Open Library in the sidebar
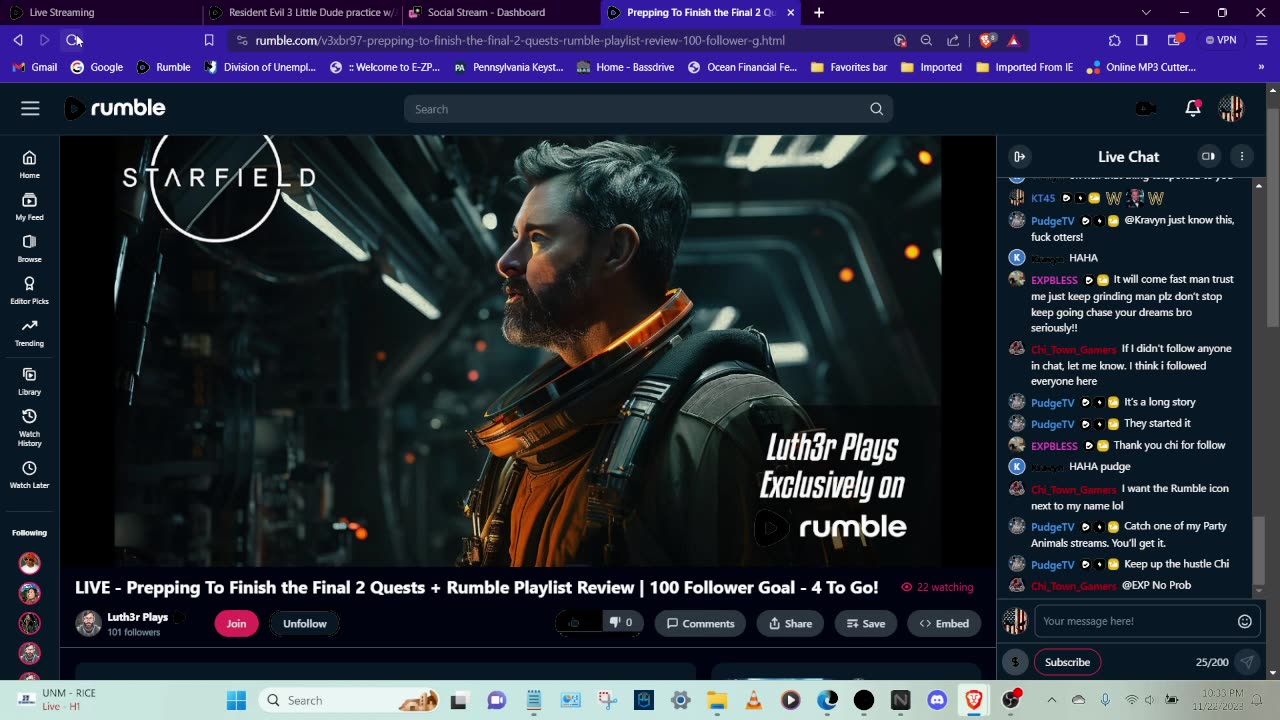The width and height of the screenshot is (1280, 720). pyautogui.click(x=29, y=381)
